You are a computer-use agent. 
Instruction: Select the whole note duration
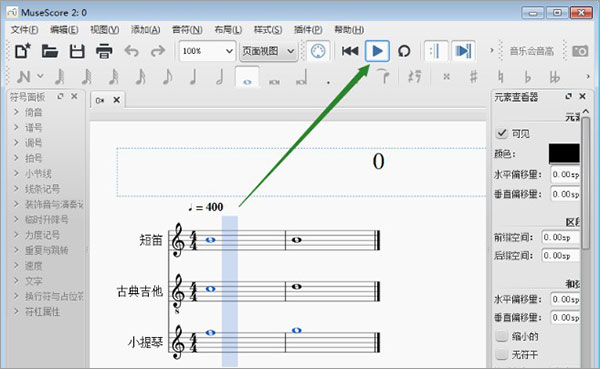247,77
